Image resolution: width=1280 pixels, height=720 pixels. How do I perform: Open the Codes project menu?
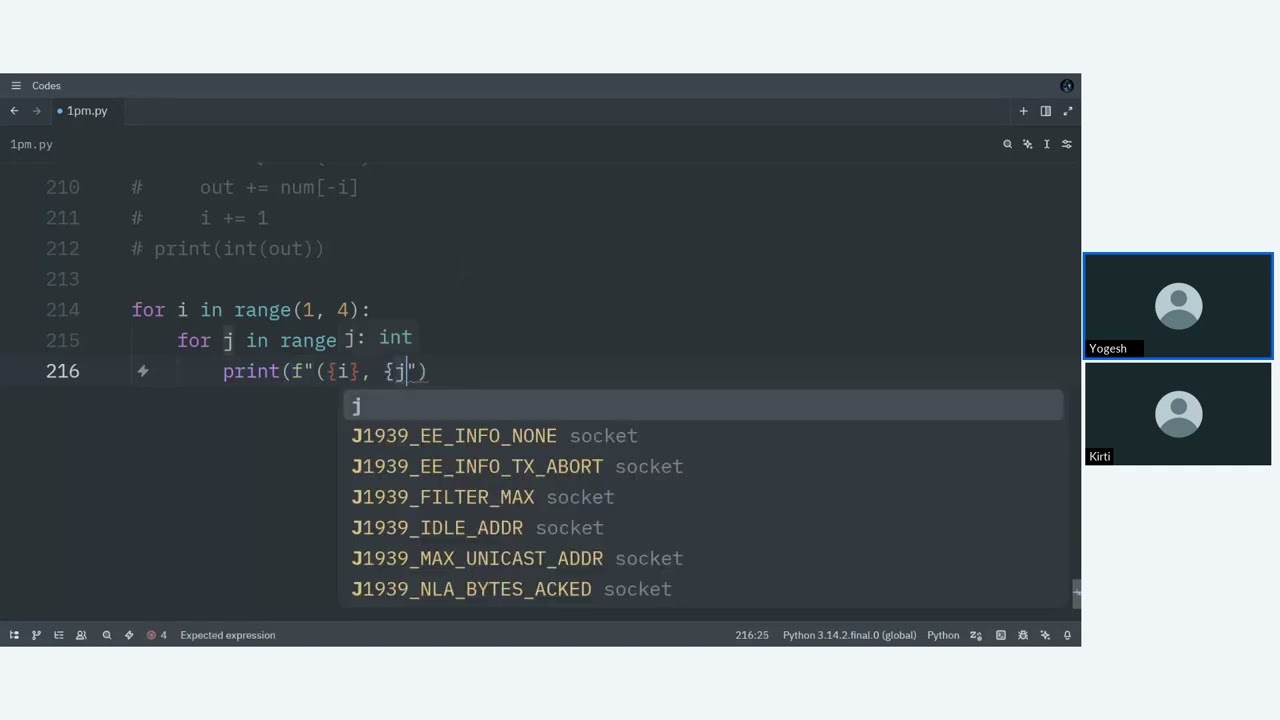pos(46,86)
